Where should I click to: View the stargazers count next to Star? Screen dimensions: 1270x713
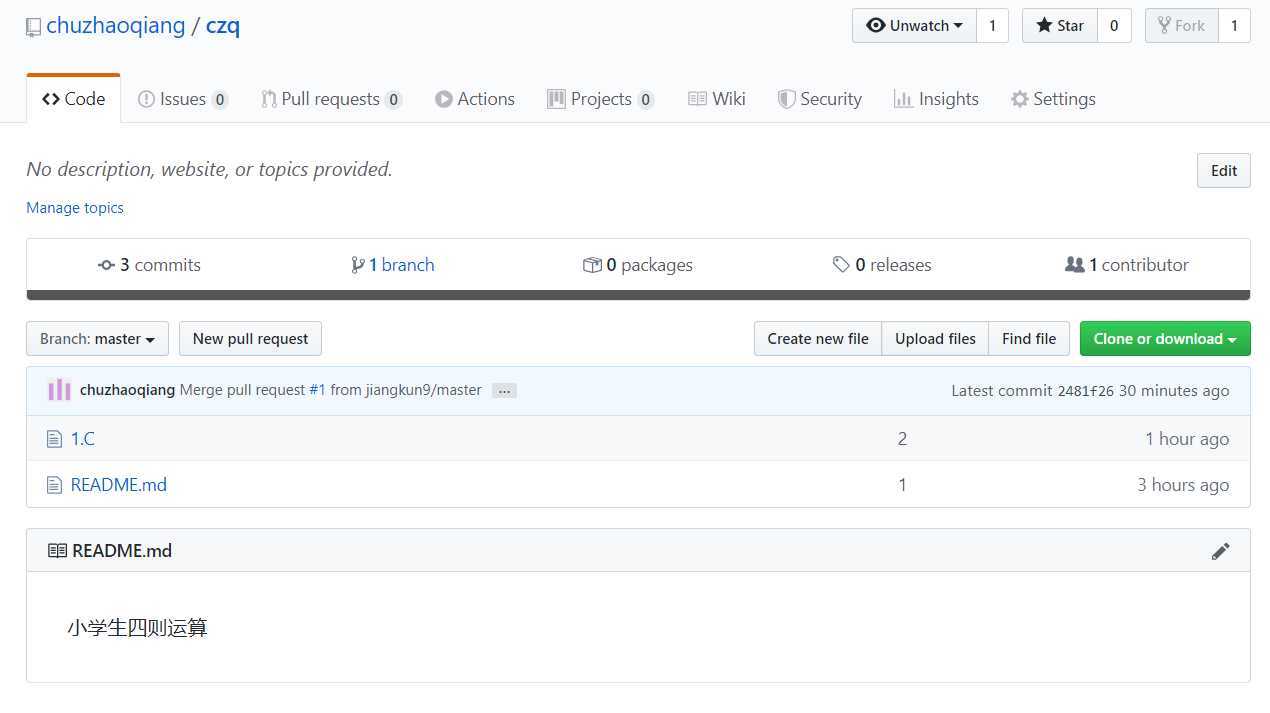point(1114,26)
